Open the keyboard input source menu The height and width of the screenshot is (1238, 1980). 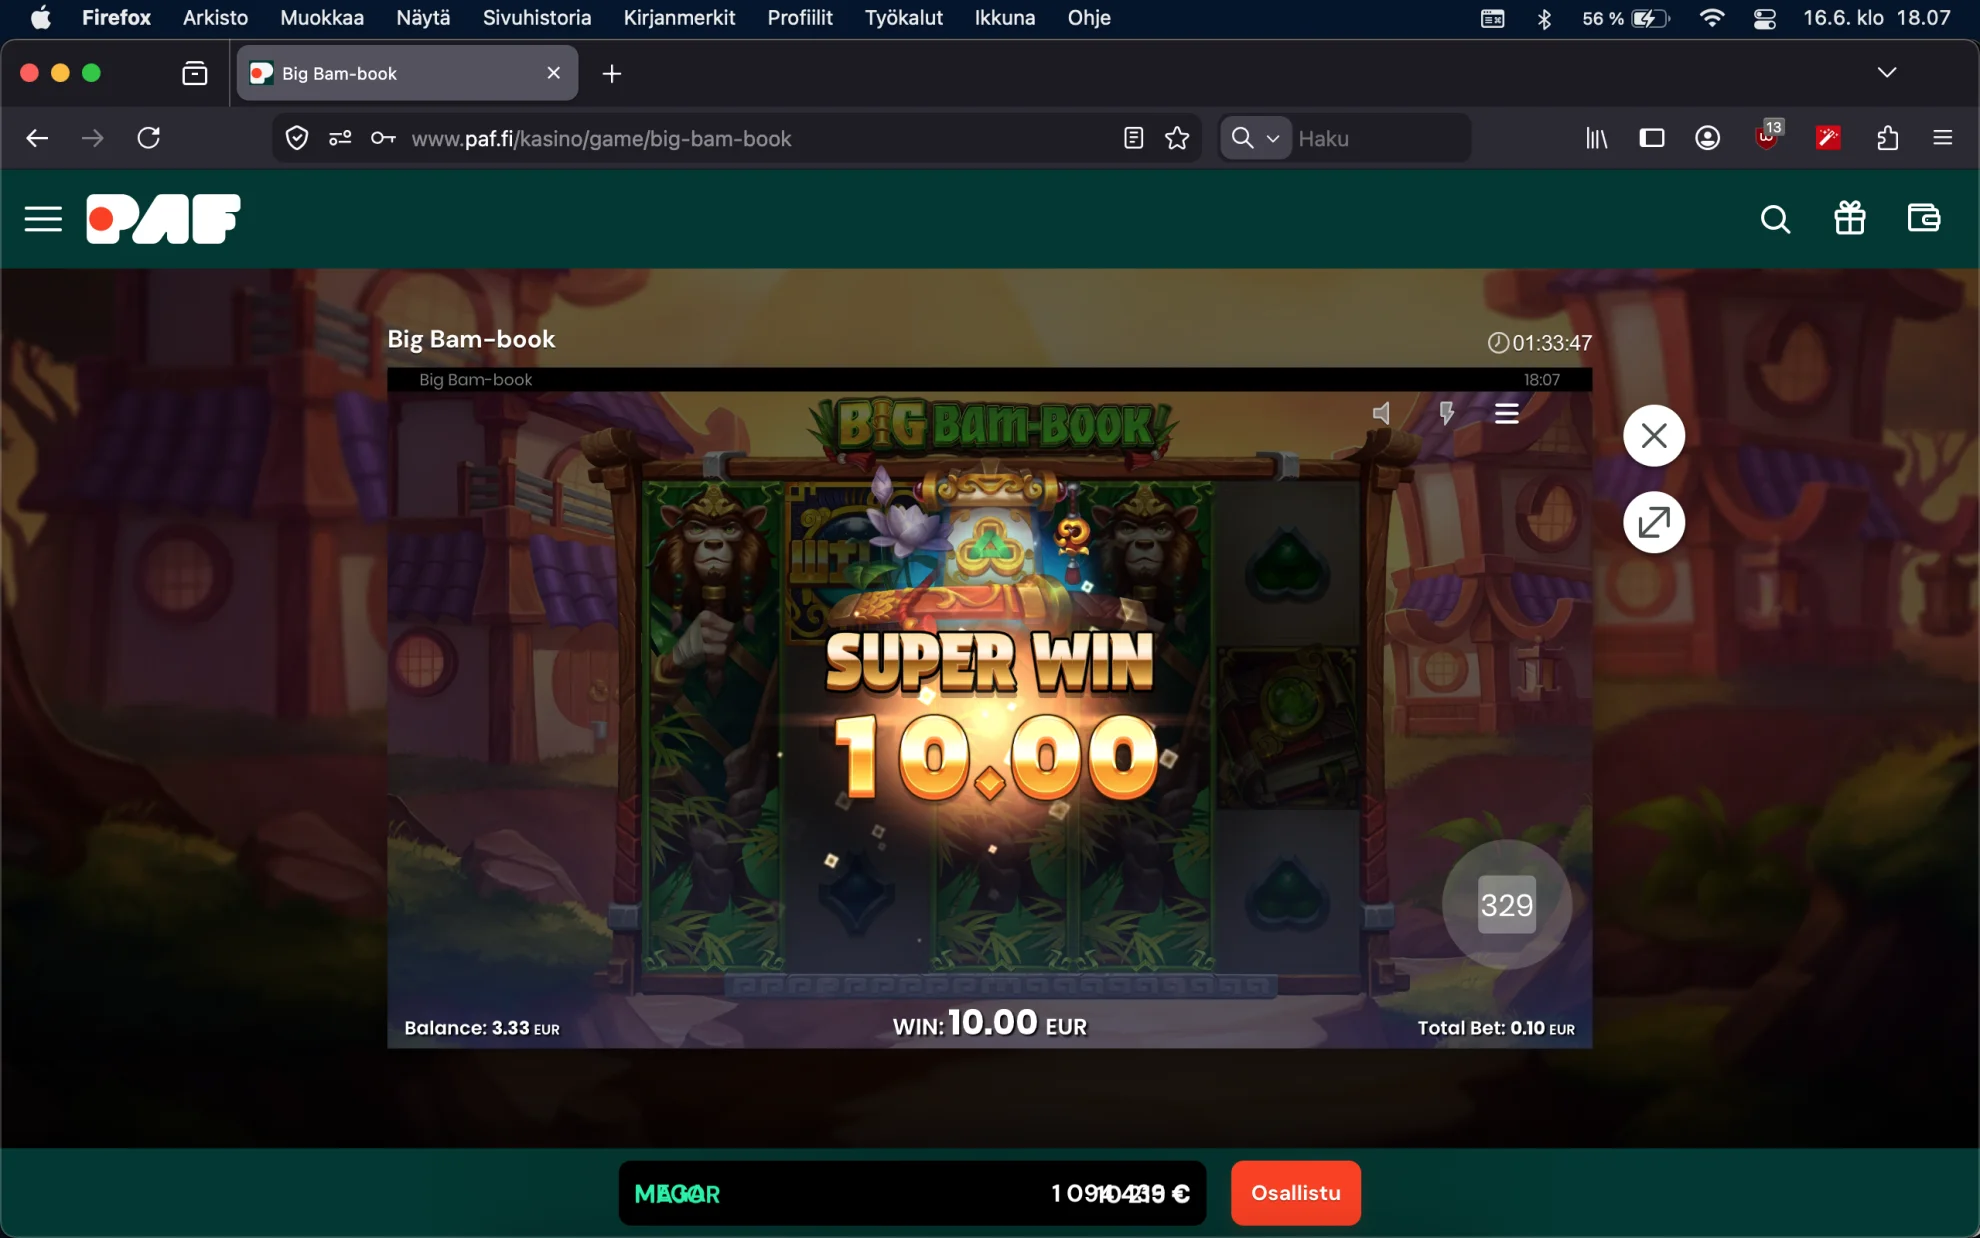pyautogui.click(x=1492, y=18)
